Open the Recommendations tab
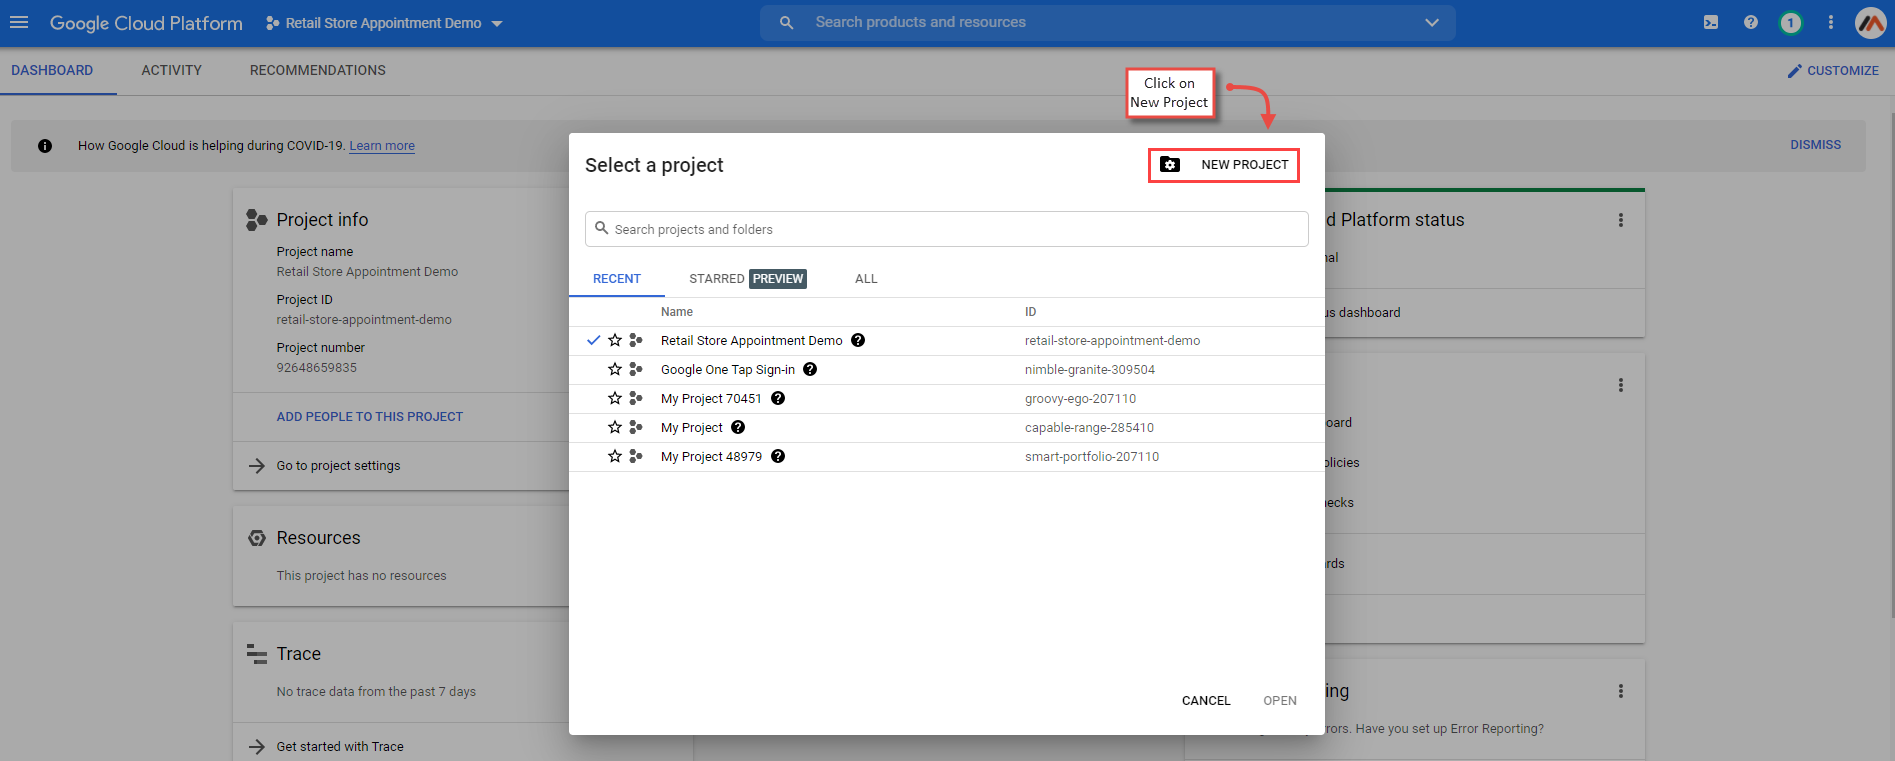This screenshot has height=761, width=1895. (x=318, y=71)
